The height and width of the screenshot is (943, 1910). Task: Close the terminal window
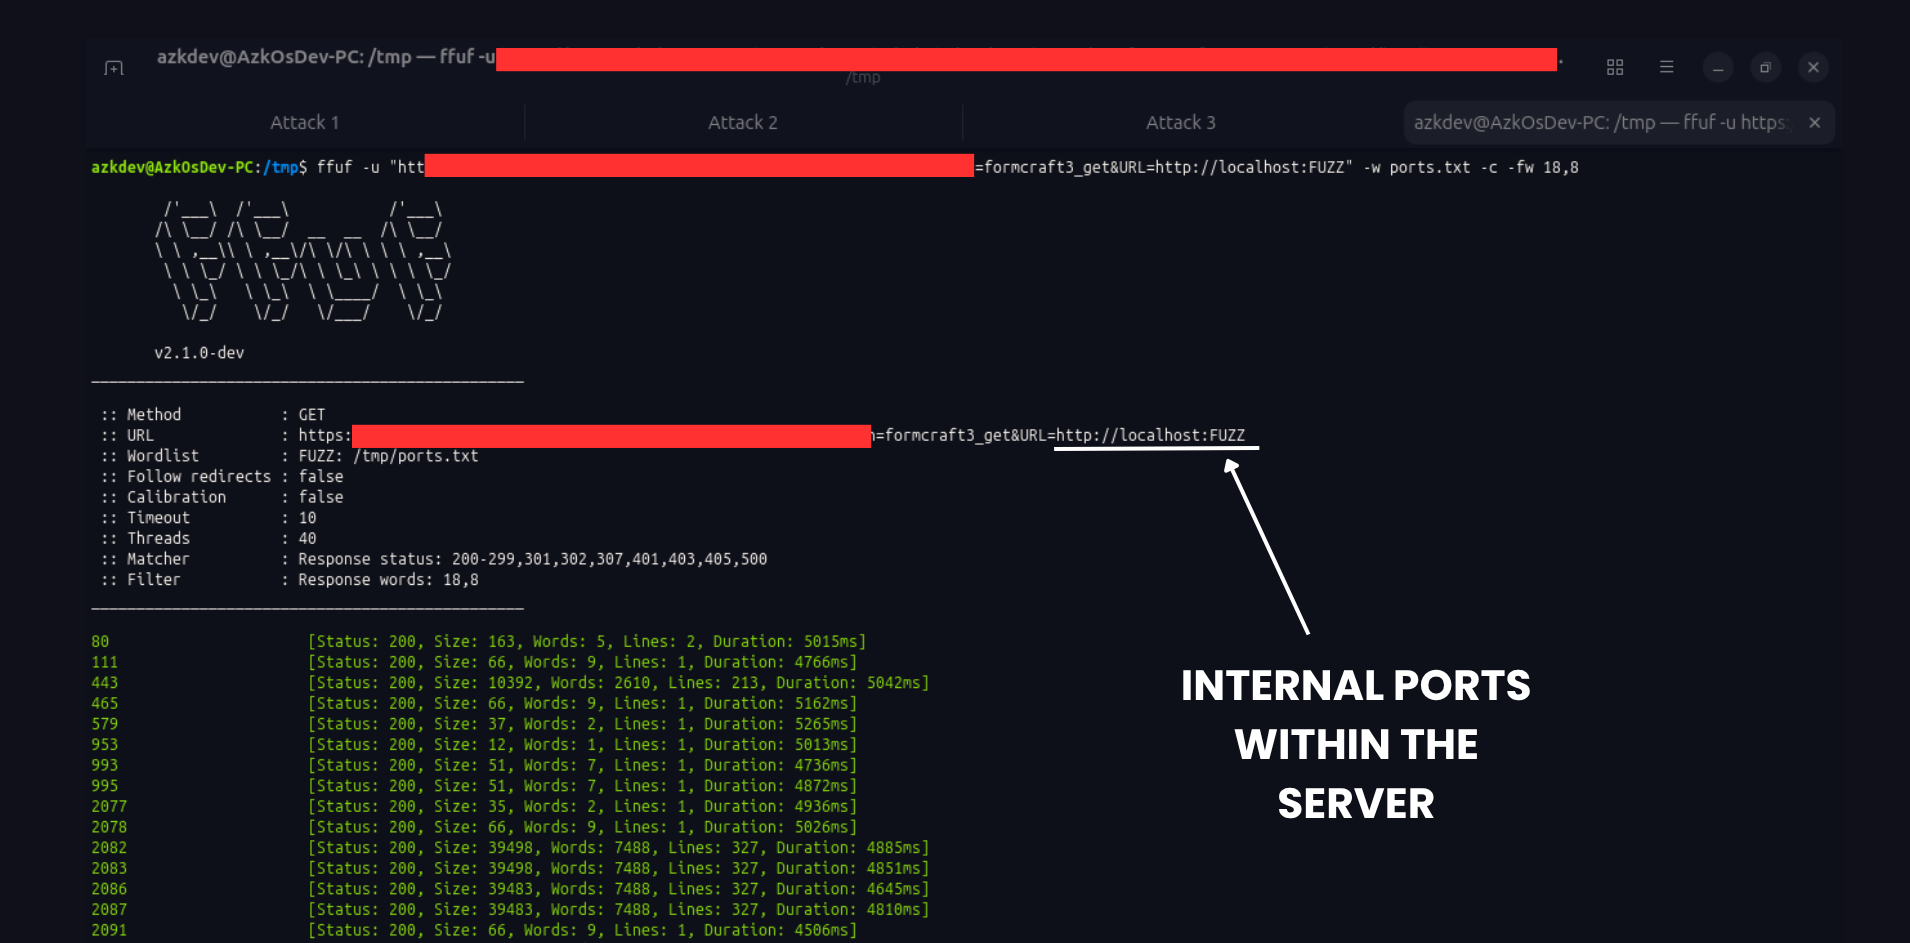(x=1813, y=67)
